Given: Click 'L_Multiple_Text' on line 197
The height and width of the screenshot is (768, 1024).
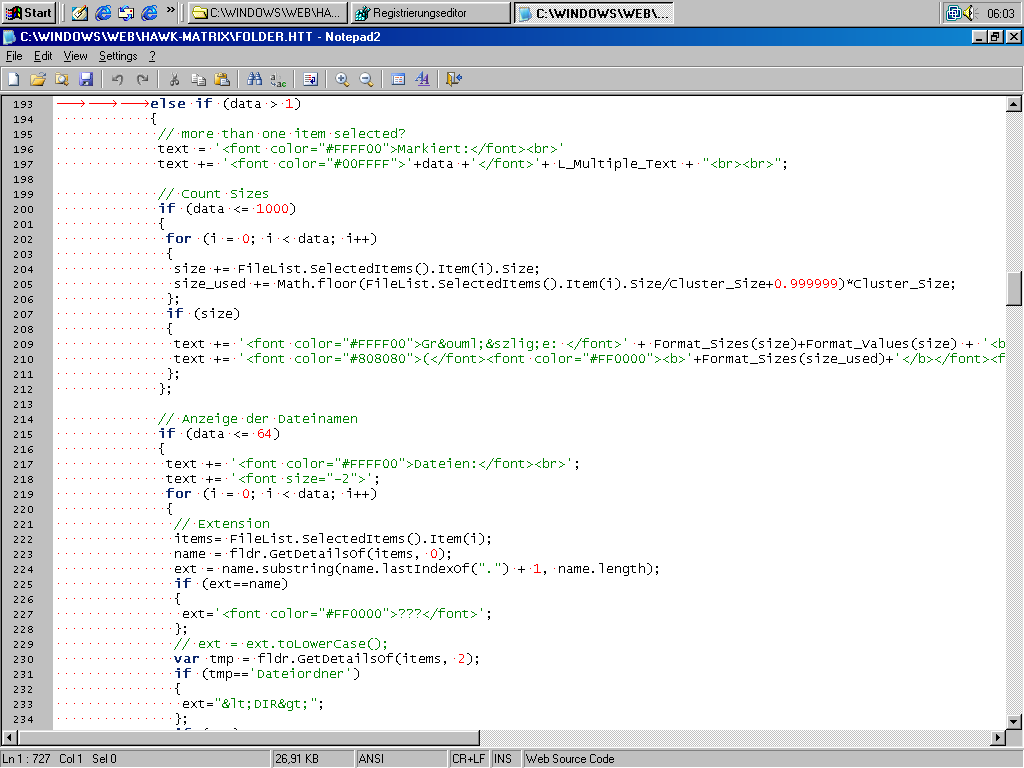Looking at the screenshot, I should tap(616, 164).
